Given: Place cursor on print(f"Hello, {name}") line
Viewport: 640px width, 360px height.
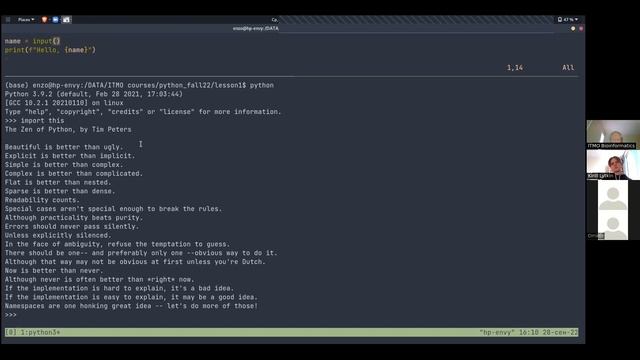Looking at the screenshot, I should point(50,50).
